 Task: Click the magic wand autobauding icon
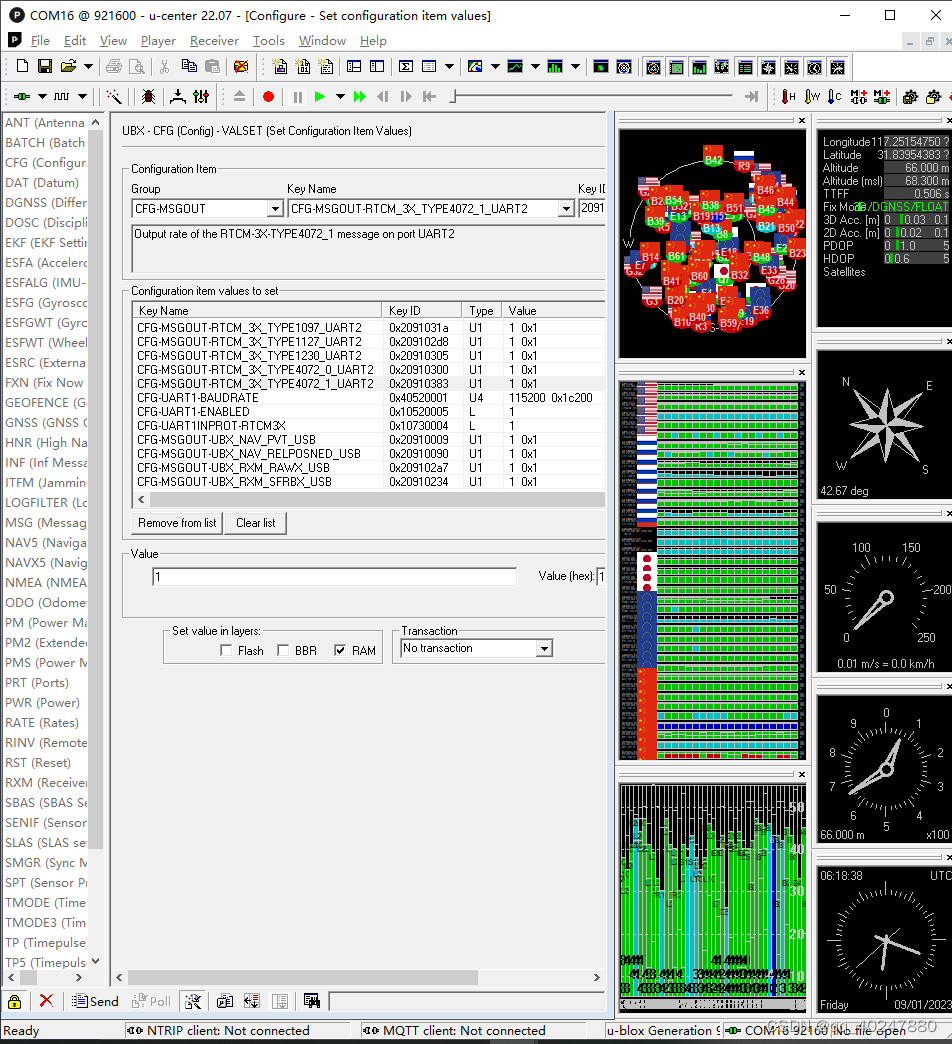click(x=114, y=97)
